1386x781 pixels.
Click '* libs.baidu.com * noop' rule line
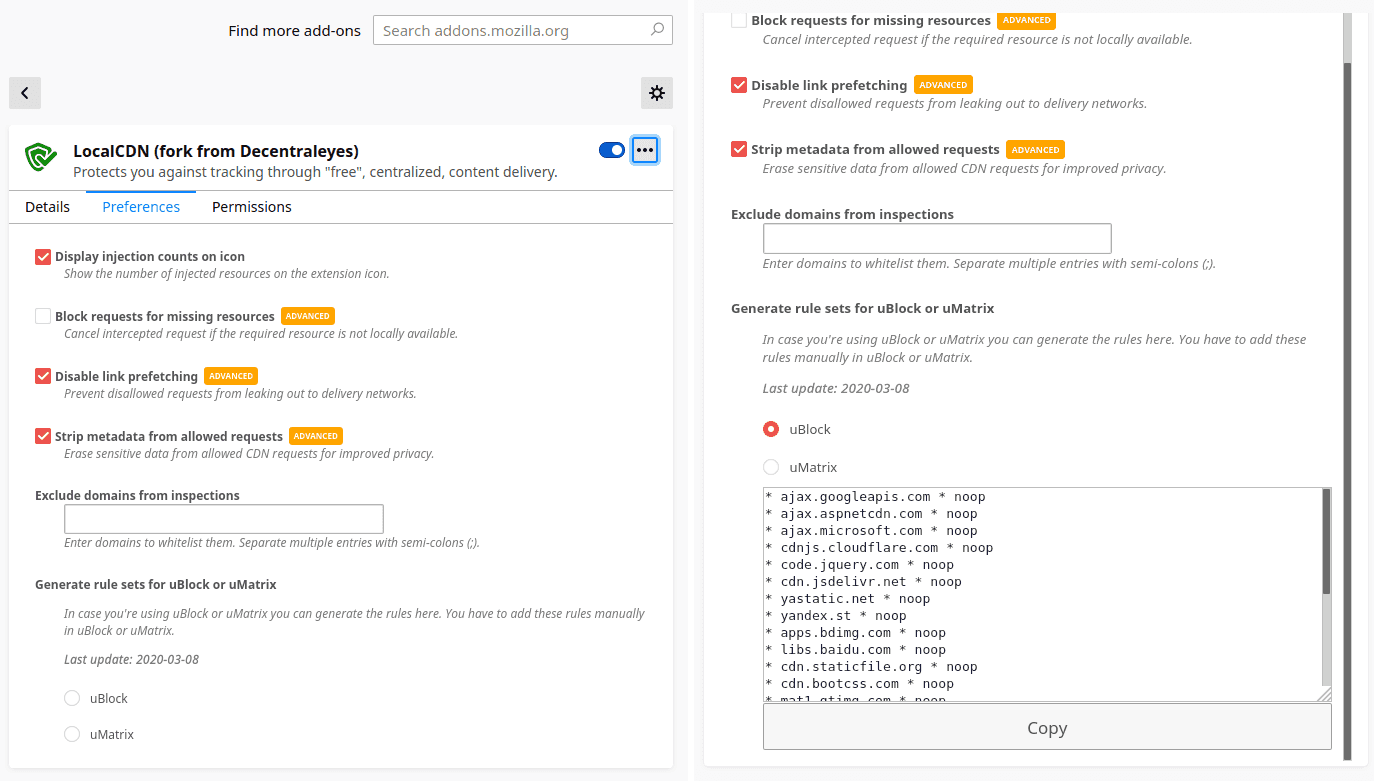pos(855,650)
